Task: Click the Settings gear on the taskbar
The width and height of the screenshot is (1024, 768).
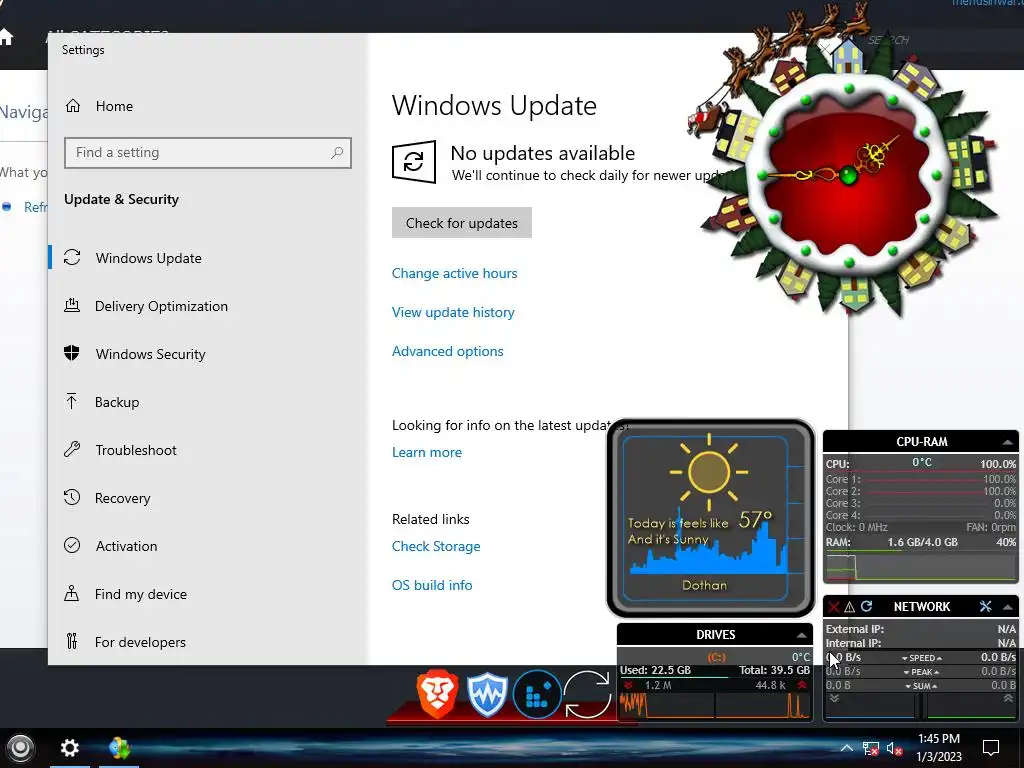Action: tap(70, 748)
